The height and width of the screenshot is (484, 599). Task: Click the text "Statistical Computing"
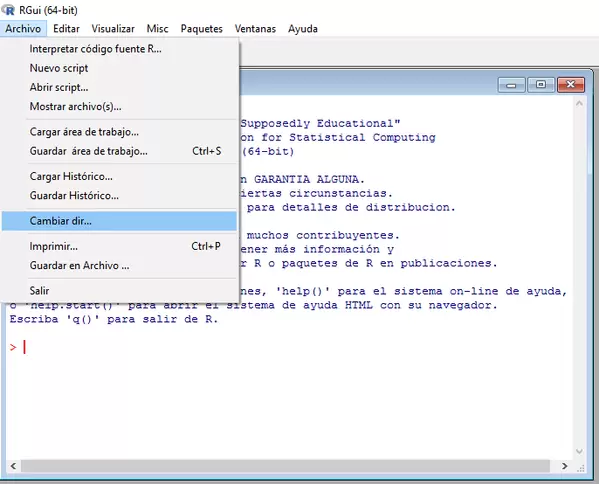[362, 138]
